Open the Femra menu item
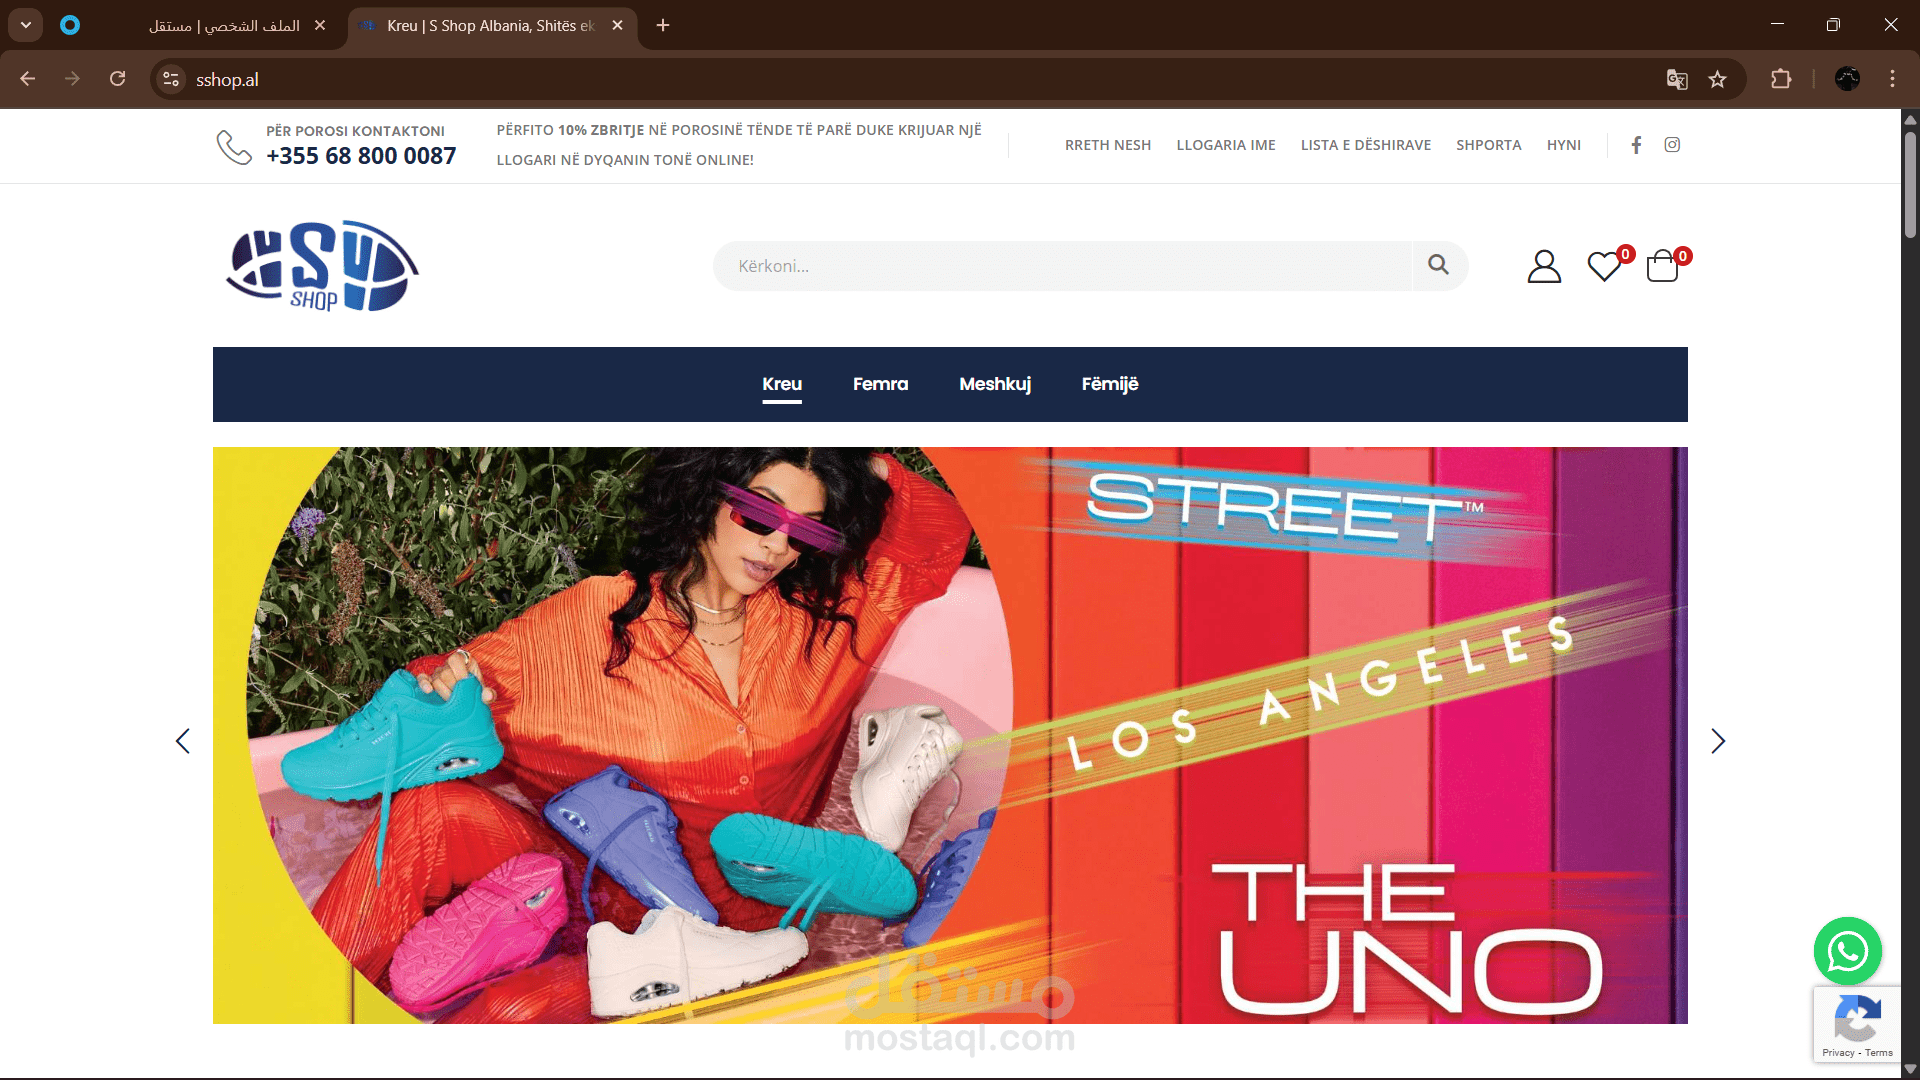 pyautogui.click(x=880, y=384)
